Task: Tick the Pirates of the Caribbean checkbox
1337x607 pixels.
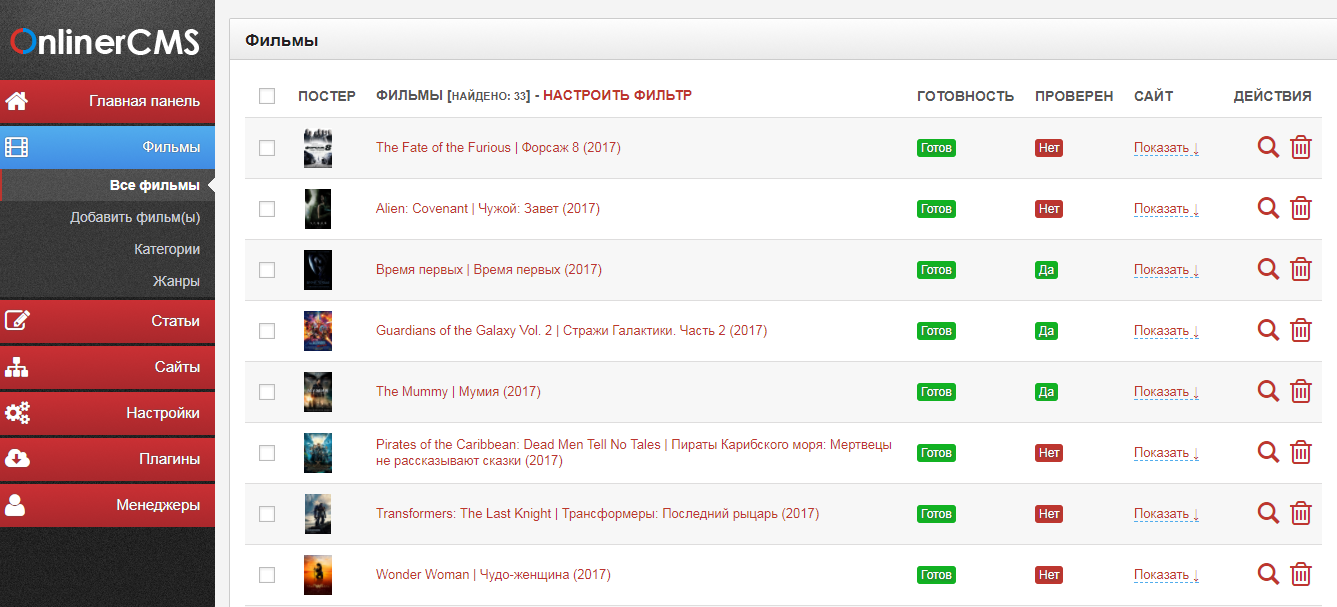Action: 267,453
